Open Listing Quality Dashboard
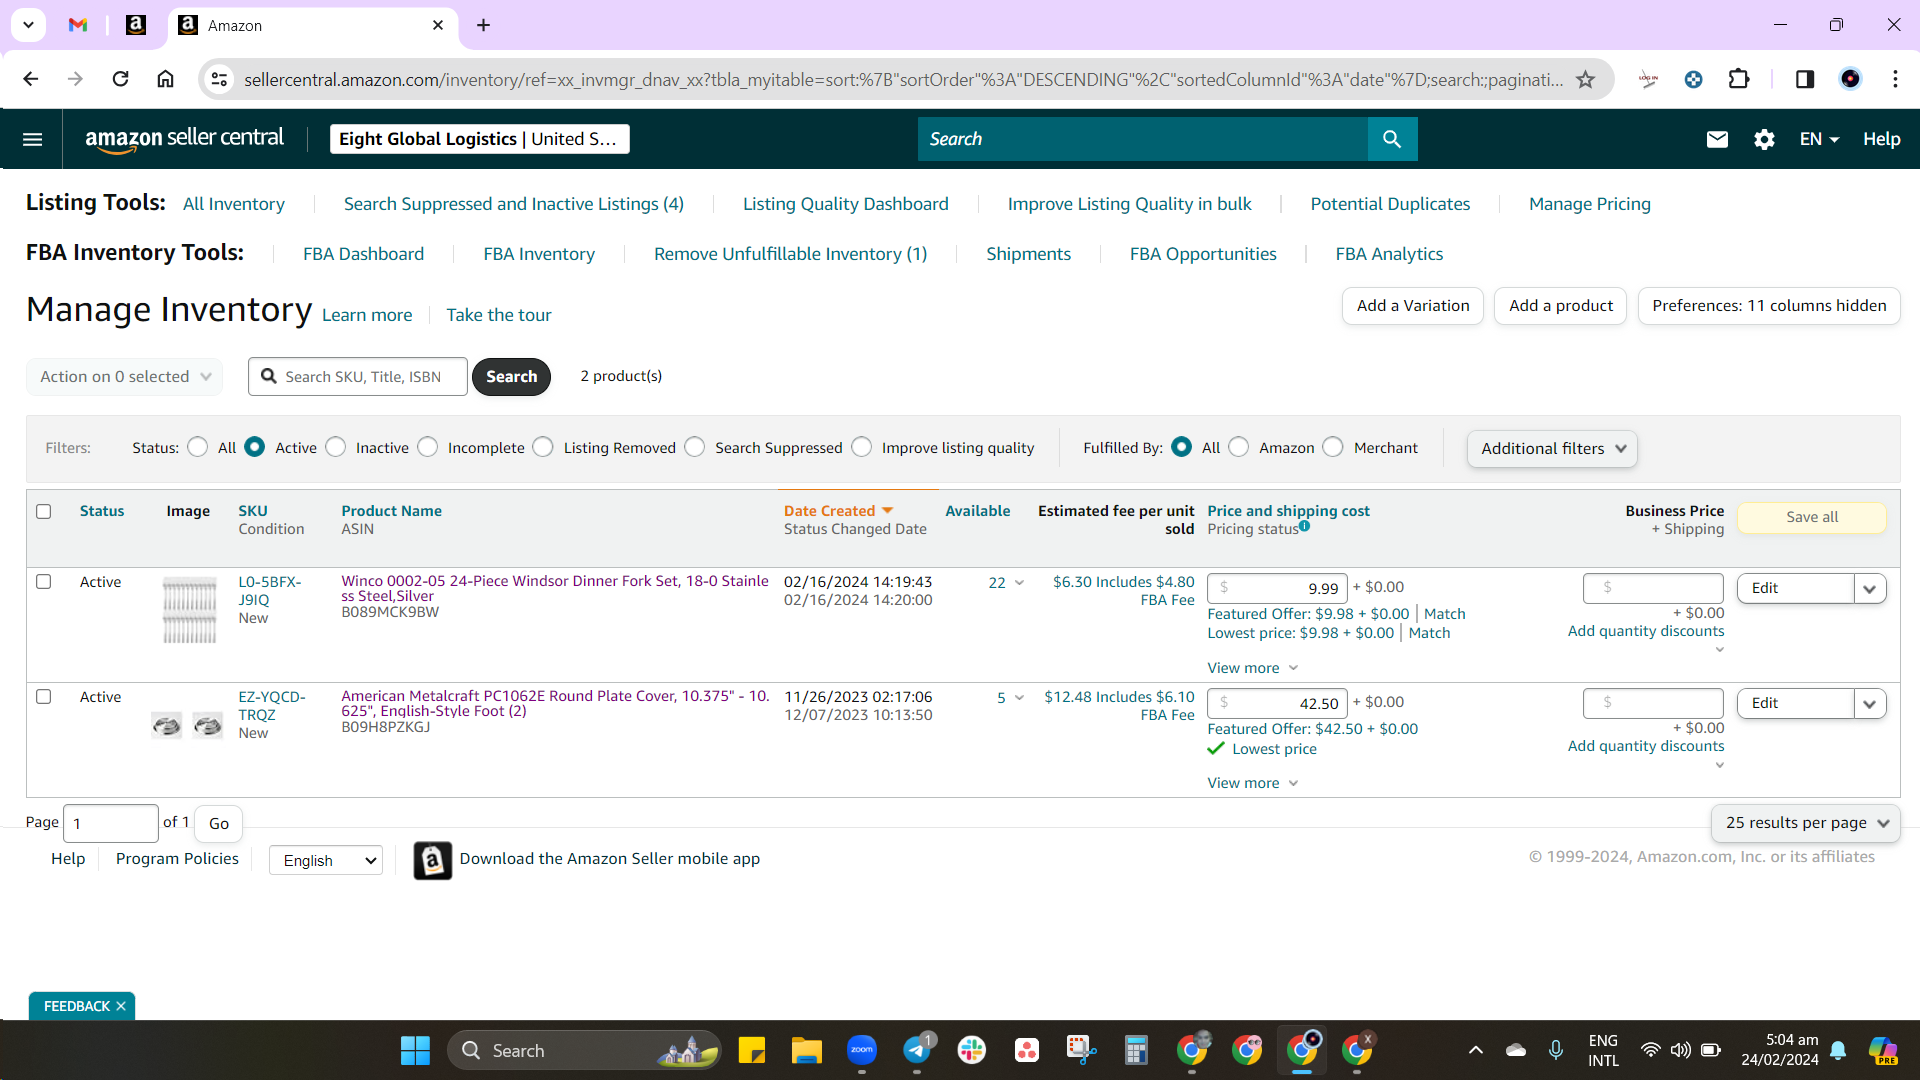This screenshot has height=1080, width=1920. coord(846,204)
